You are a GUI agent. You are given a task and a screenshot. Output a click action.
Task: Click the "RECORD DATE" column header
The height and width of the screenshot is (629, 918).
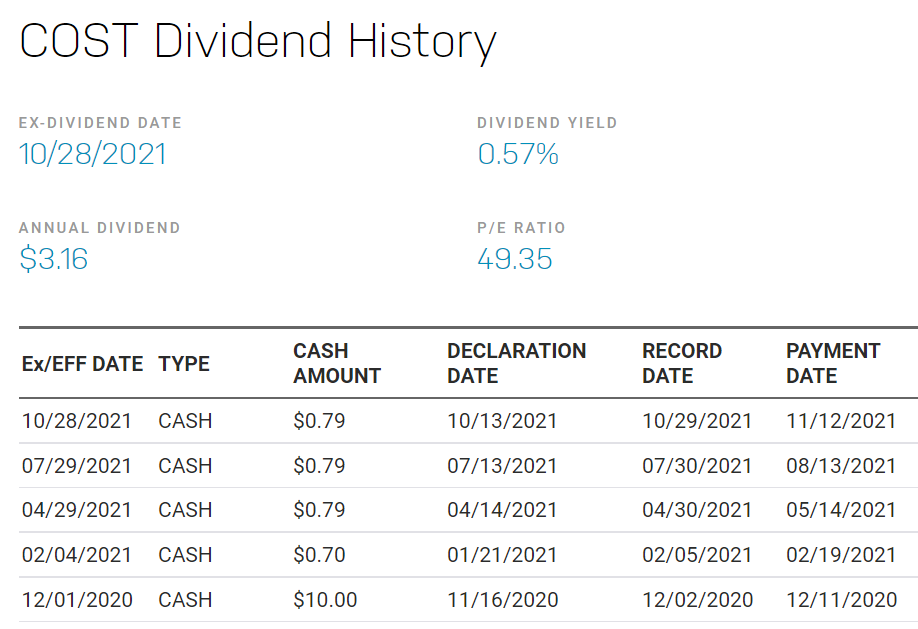tap(682, 363)
